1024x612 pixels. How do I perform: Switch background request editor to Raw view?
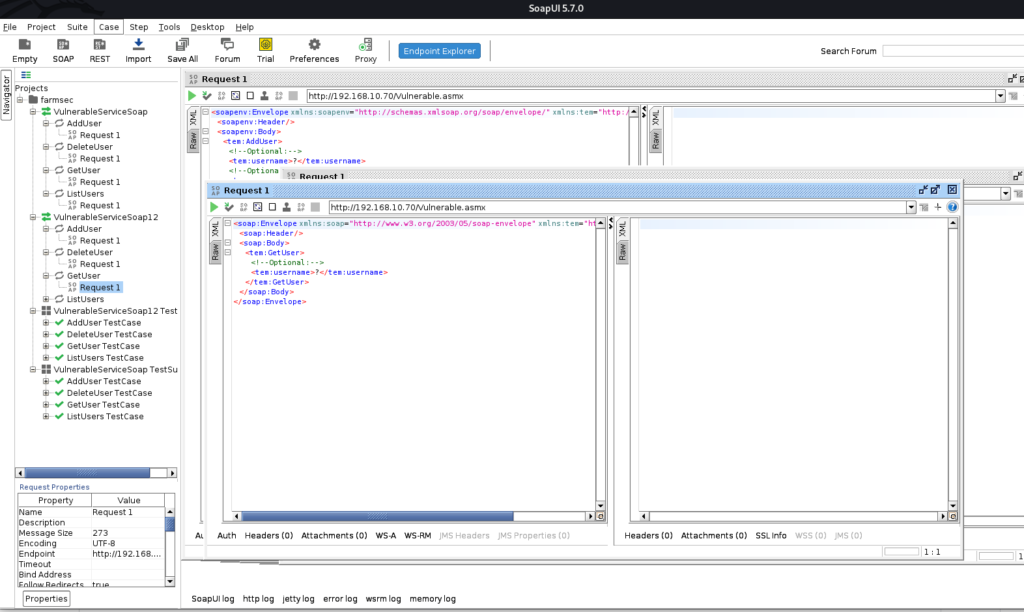[193, 140]
